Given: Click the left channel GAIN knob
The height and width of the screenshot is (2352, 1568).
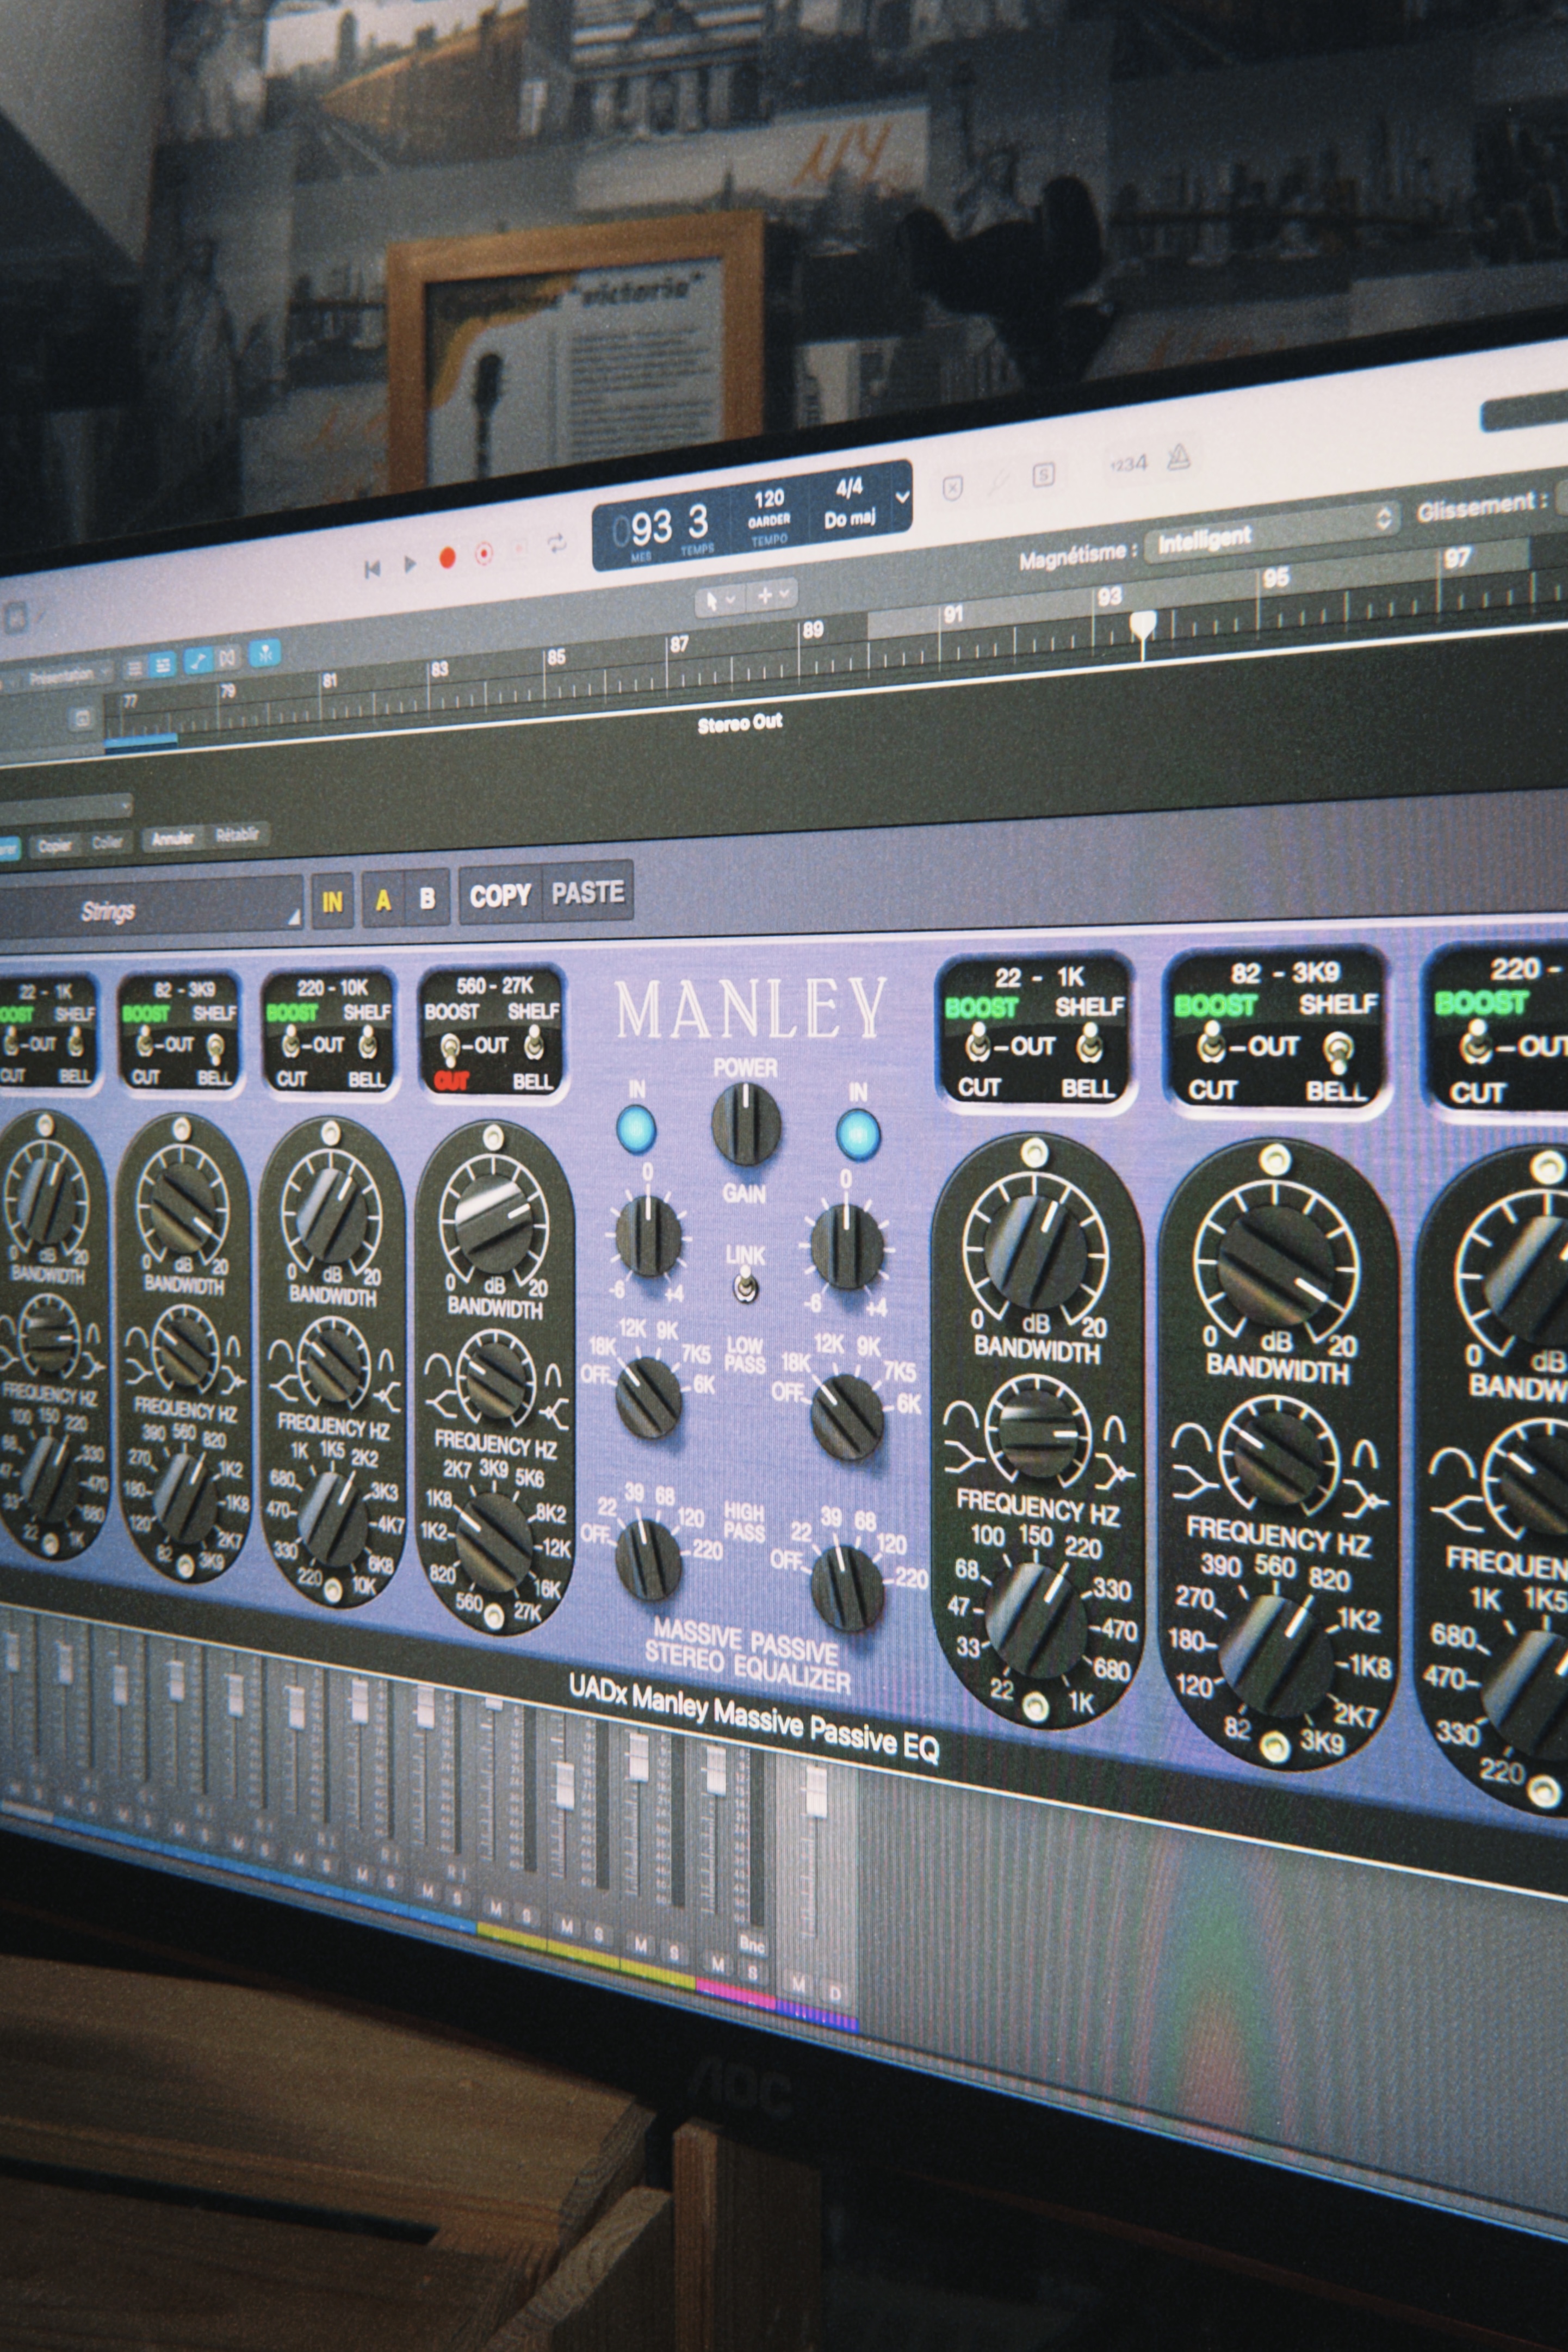Looking at the screenshot, I should pos(648,1236).
